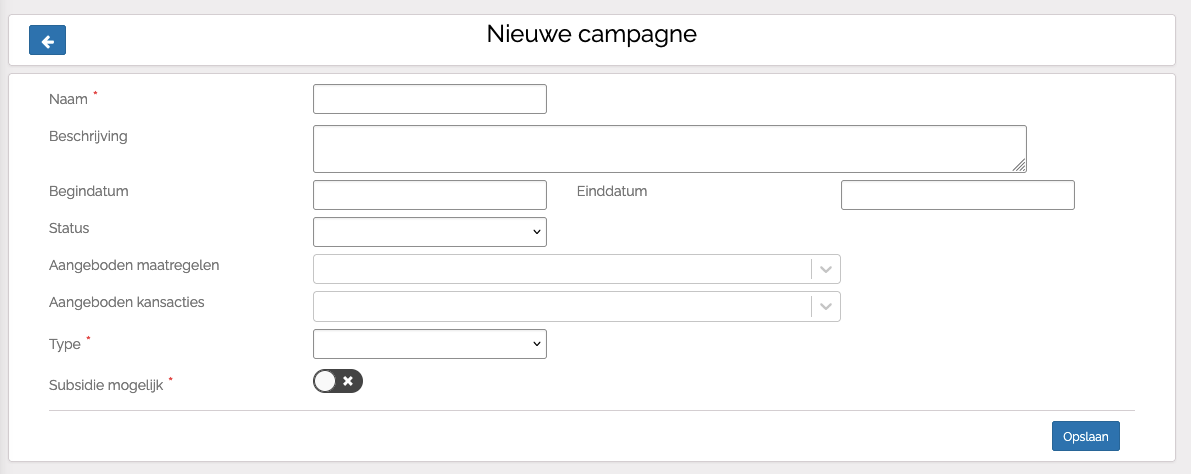Click the Einddatum label text
1191x474 pixels.
click(x=612, y=191)
